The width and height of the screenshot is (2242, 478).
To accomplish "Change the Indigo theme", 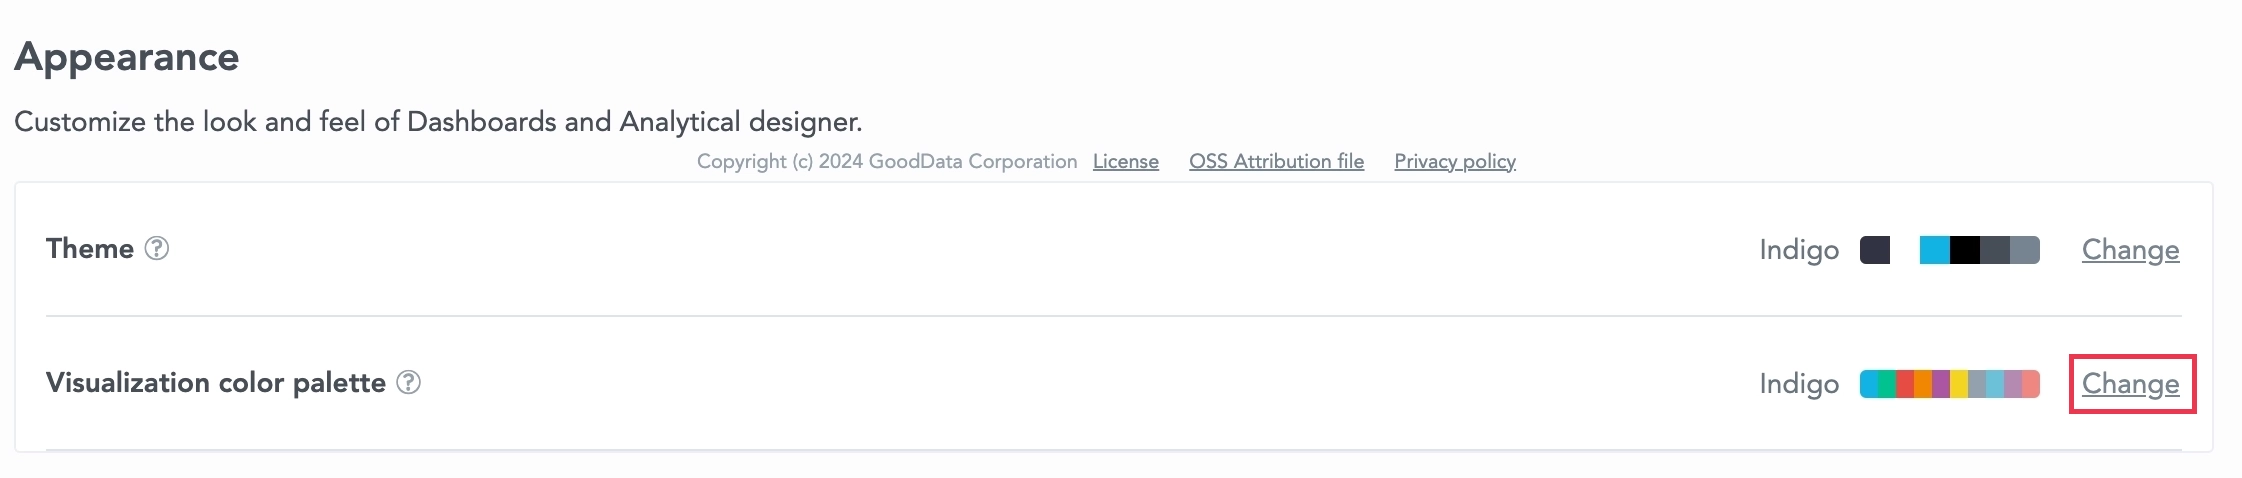I will click(2130, 250).
